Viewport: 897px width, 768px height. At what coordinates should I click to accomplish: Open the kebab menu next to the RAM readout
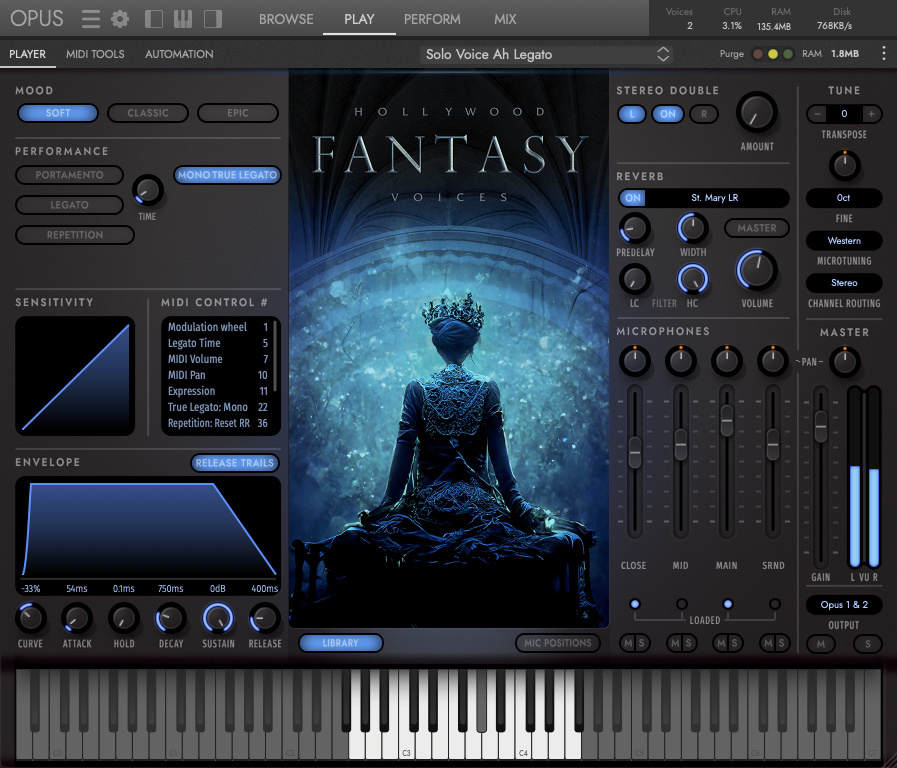[x=884, y=54]
